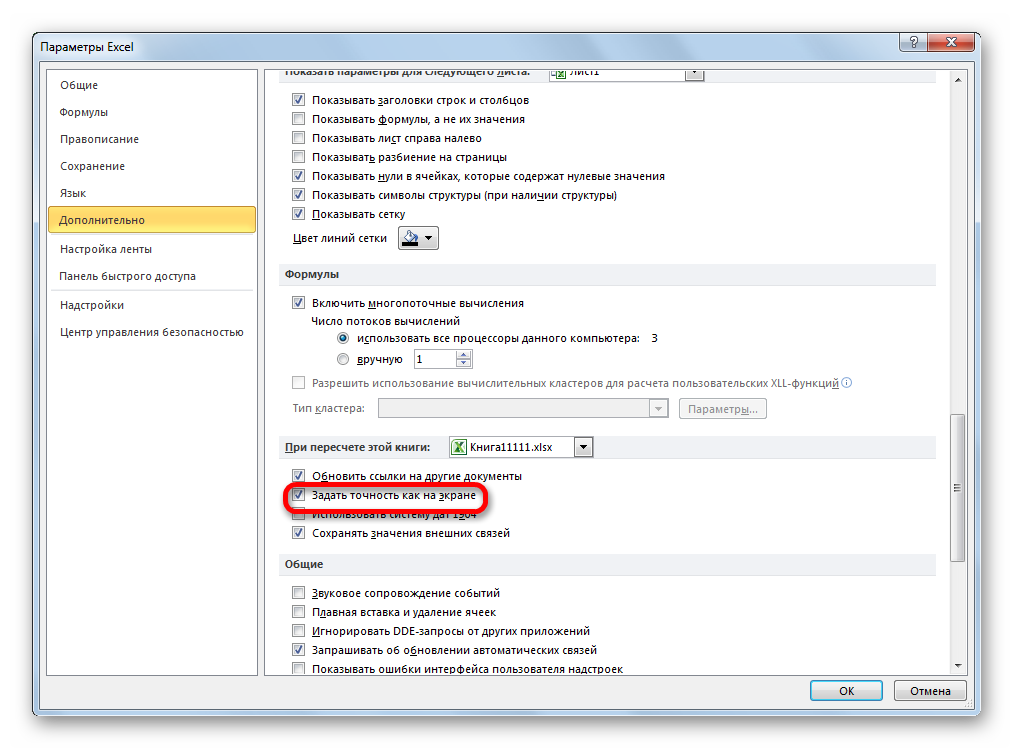The height and width of the screenshot is (749, 1014).
Task: Enable Звуковое сопровождение событий checkbox
Action: click(298, 593)
